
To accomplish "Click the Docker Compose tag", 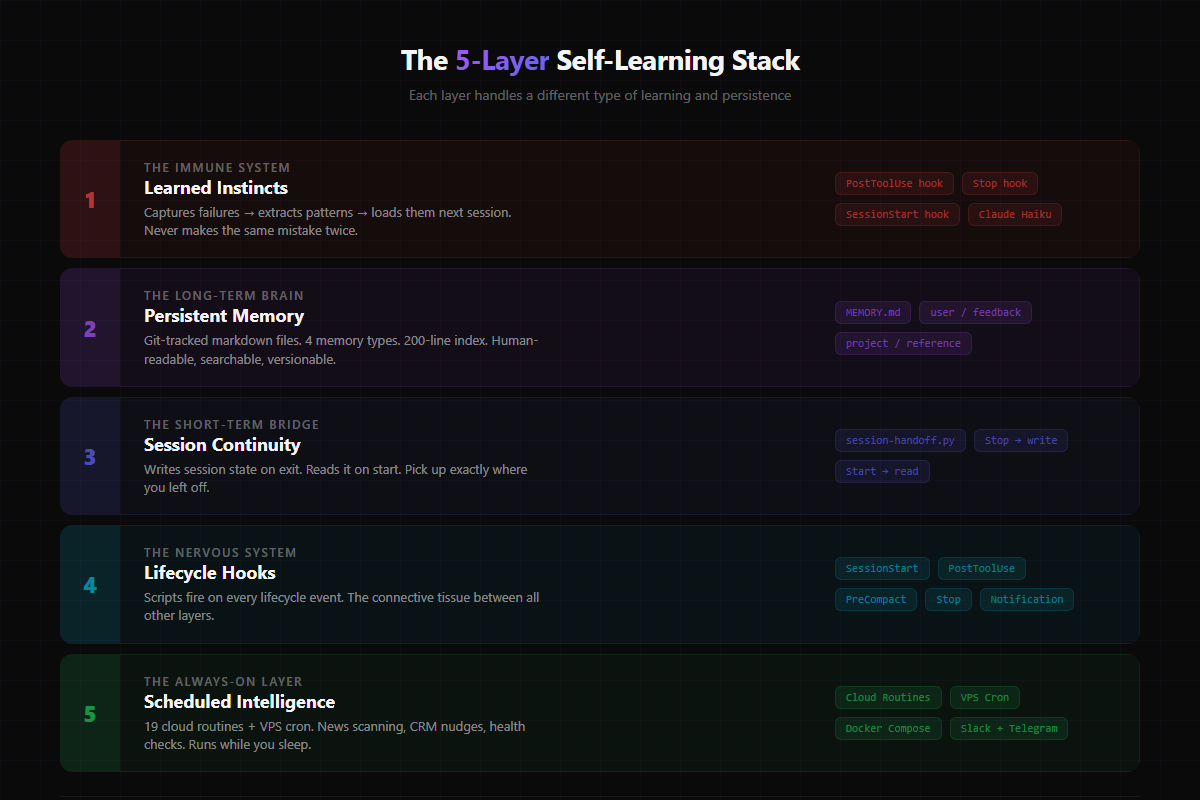I will [x=888, y=729].
